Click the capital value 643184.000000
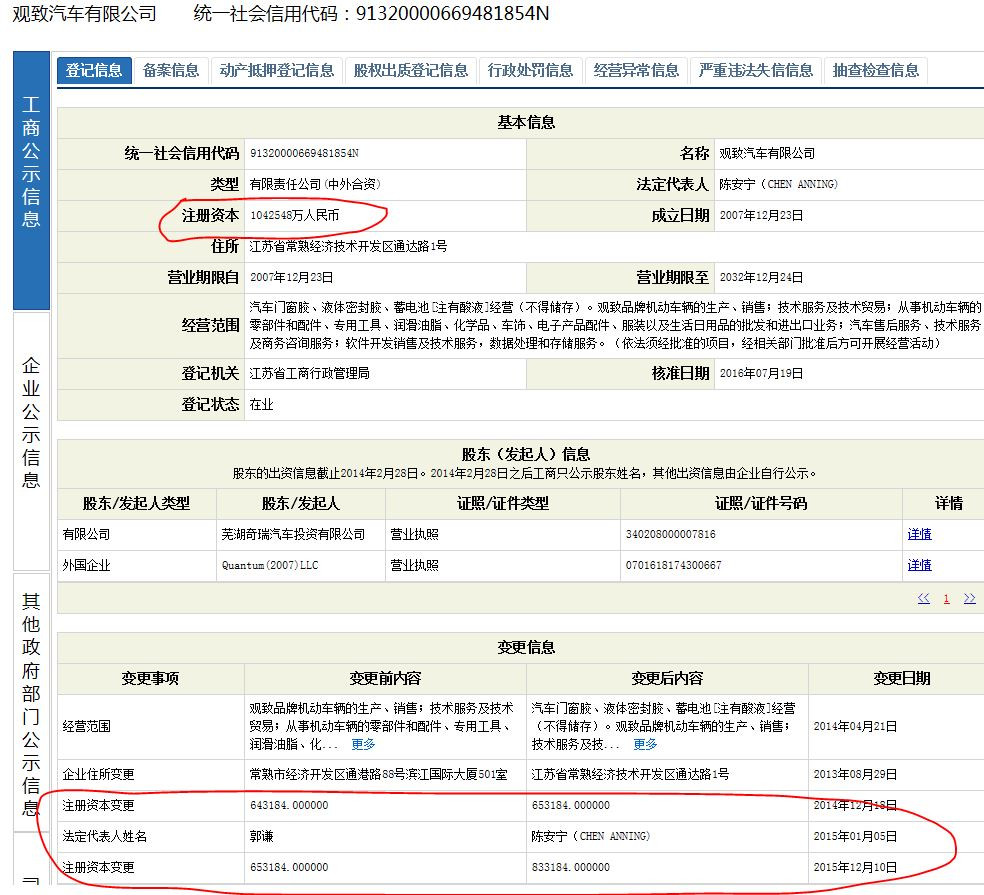The image size is (984, 895). (289, 805)
